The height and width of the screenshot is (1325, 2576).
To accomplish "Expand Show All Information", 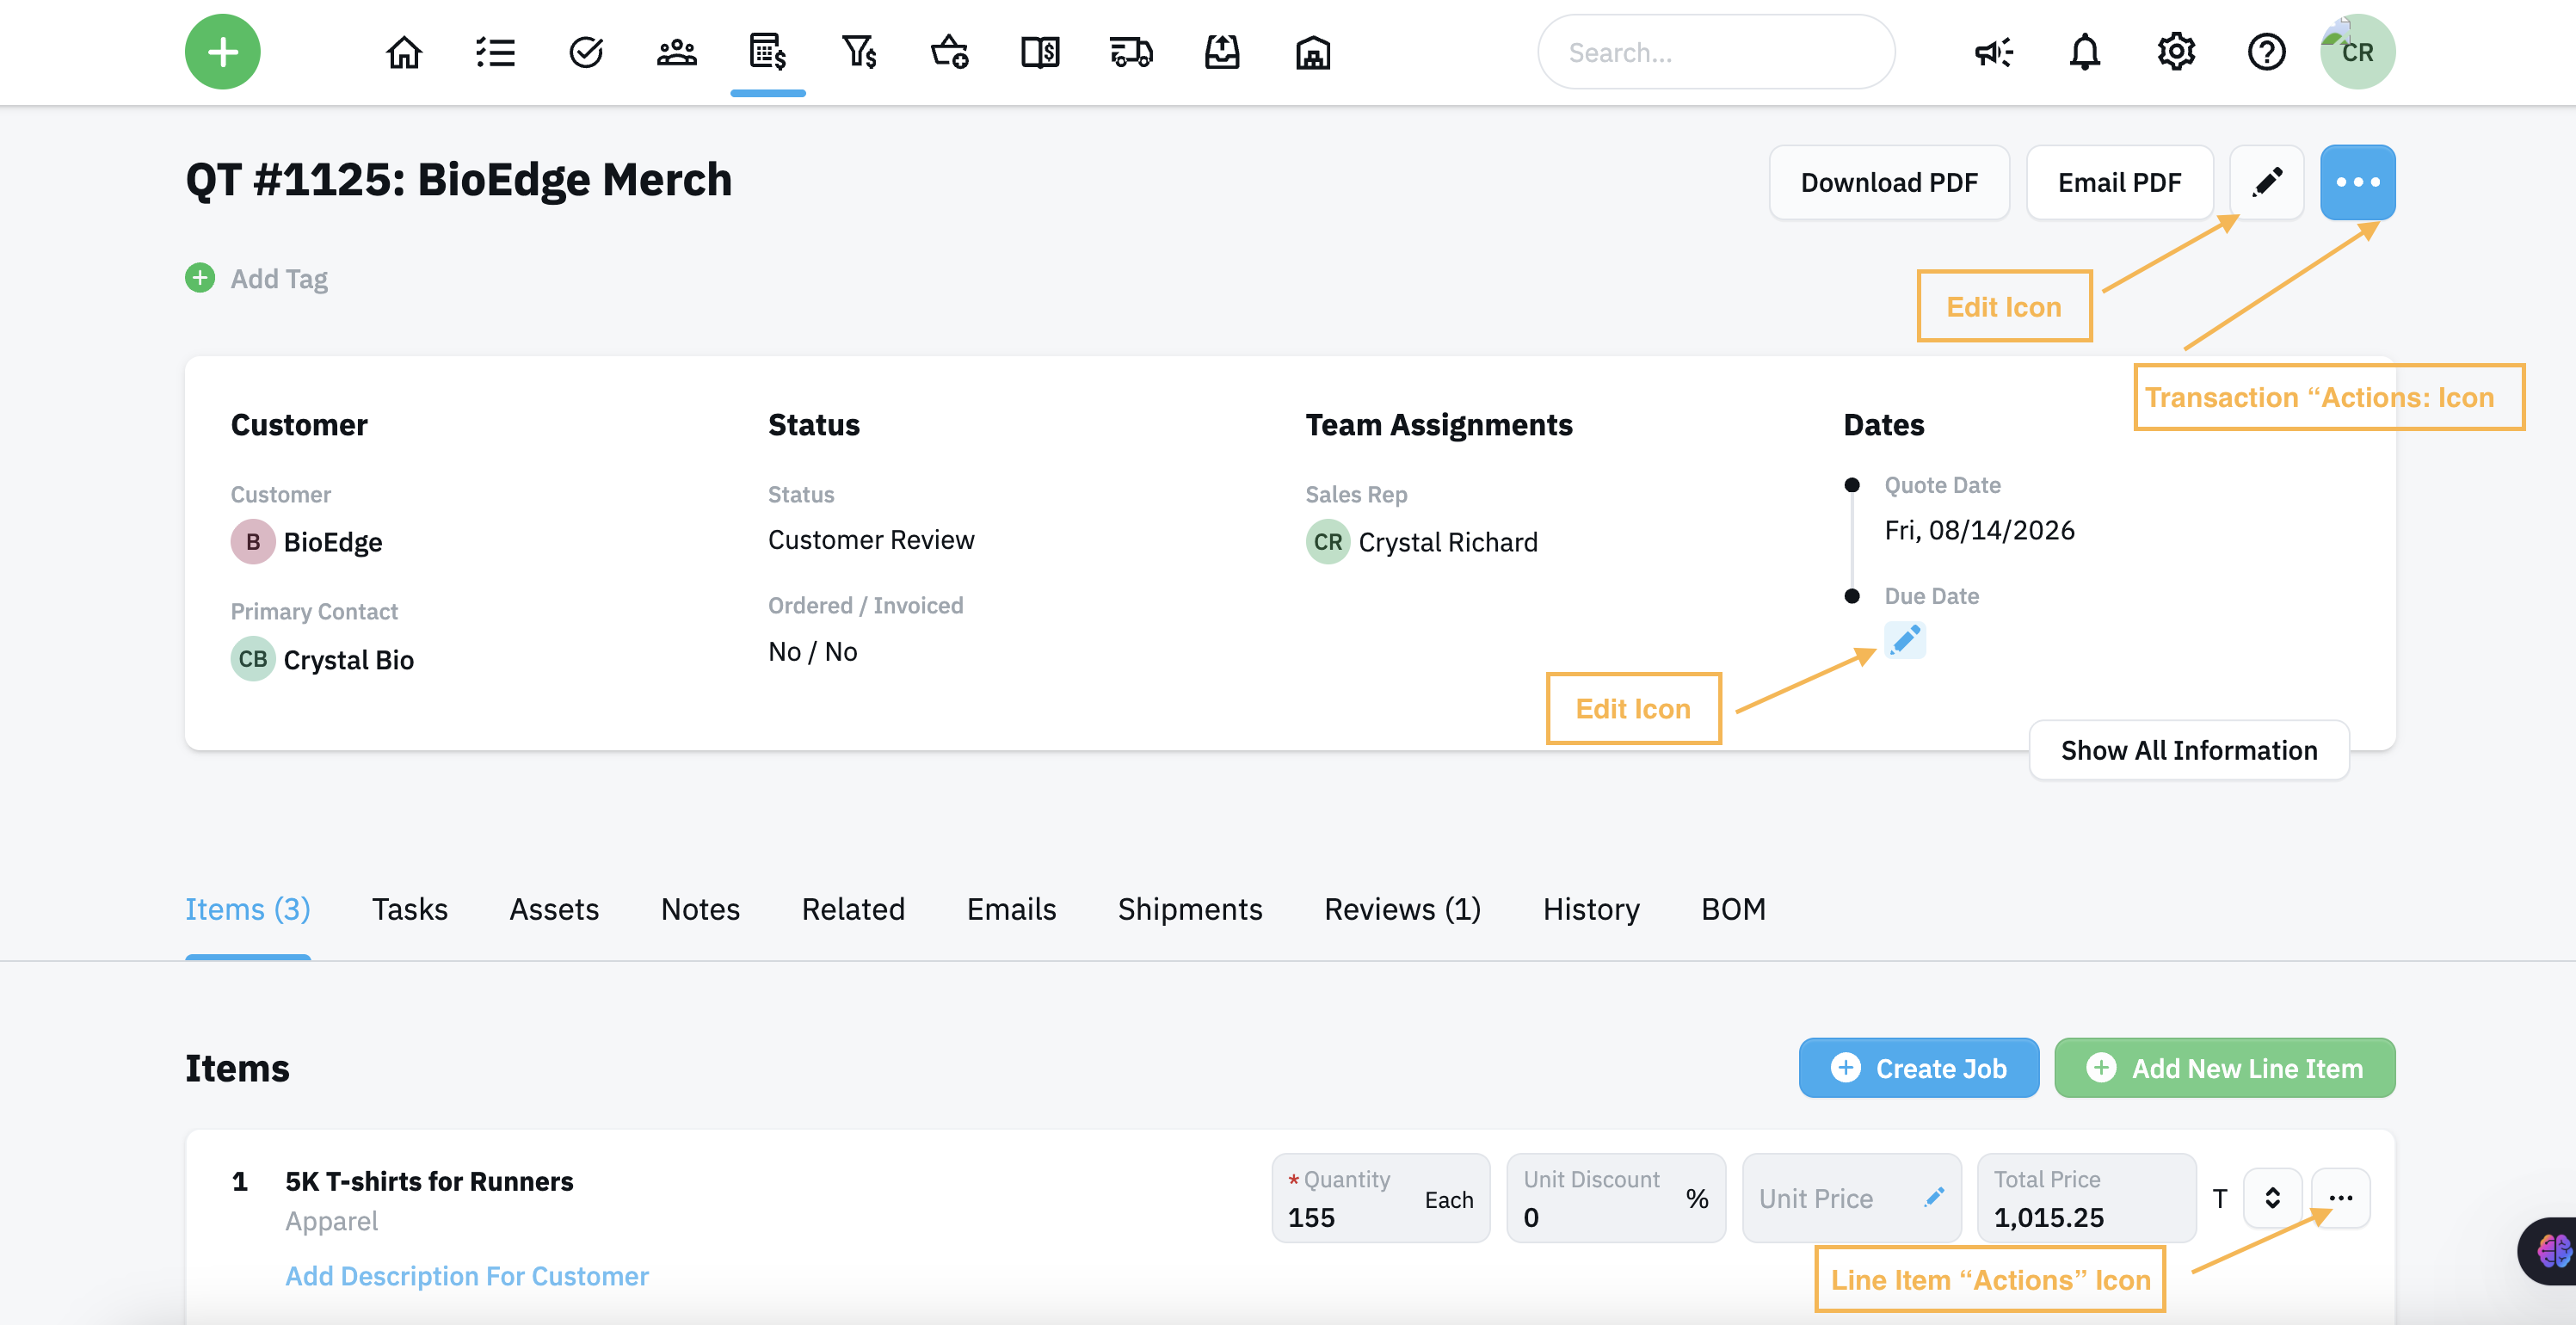I will click(2189, 750).
